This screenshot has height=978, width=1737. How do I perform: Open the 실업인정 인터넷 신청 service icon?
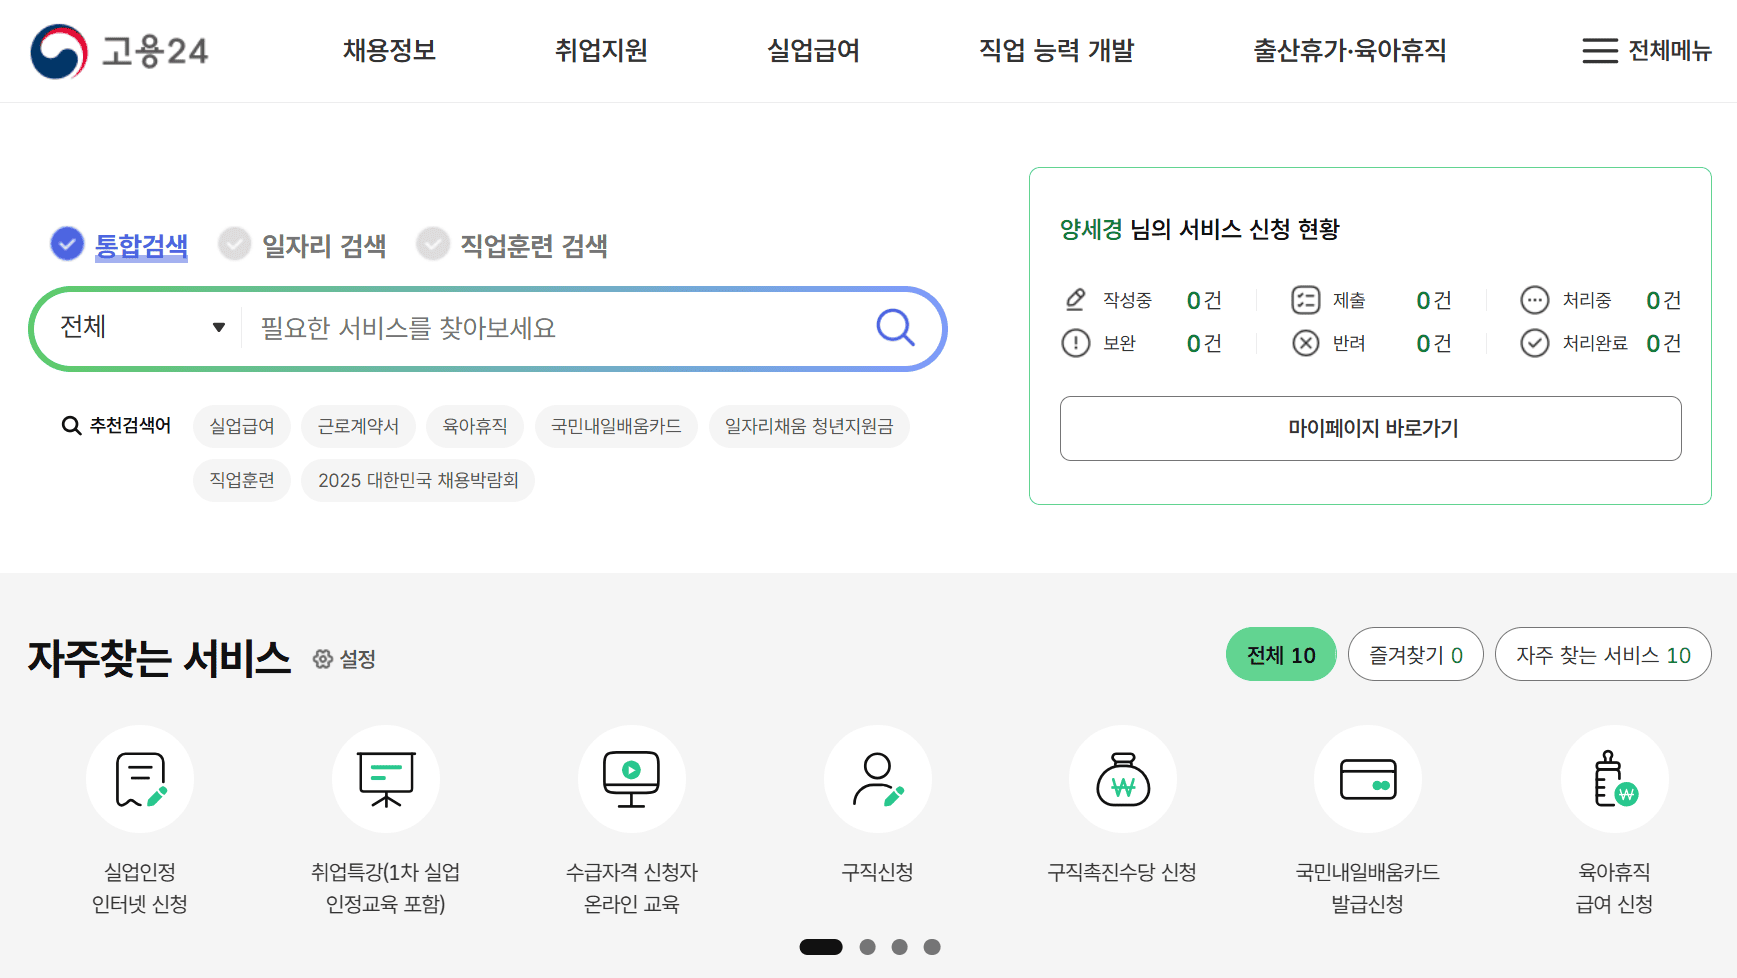click(139, 780)
